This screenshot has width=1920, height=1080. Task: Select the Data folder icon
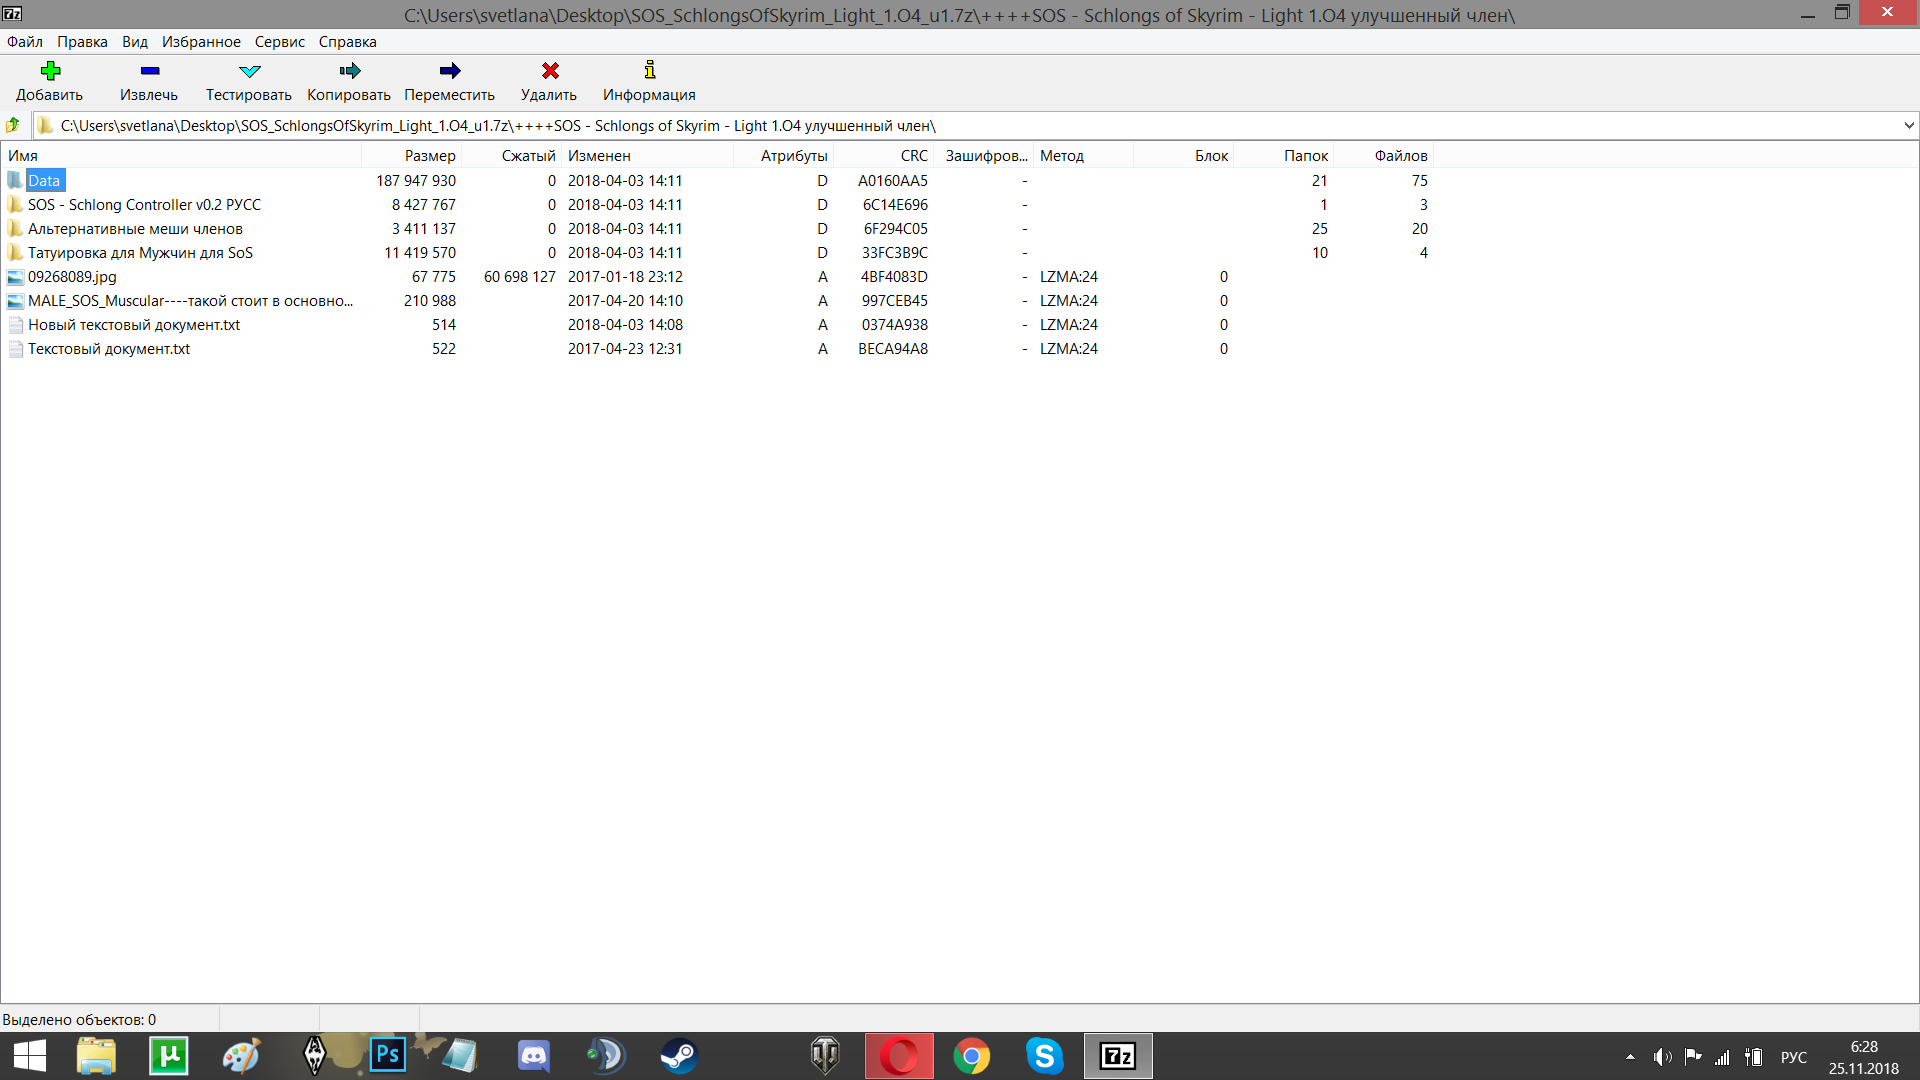click(15, 180)
